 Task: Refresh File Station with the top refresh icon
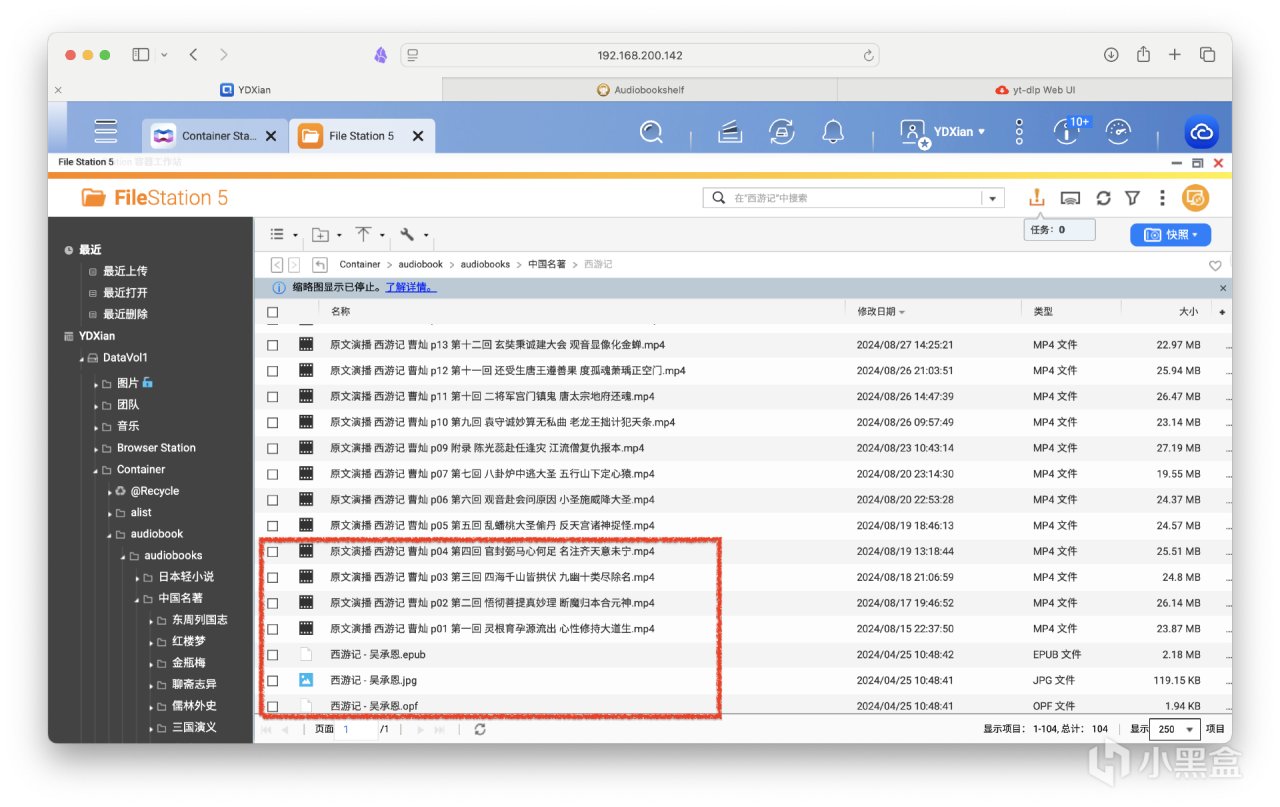1103,198
